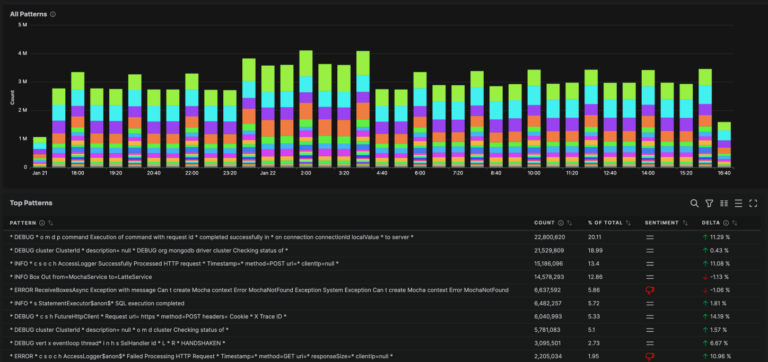Click the negative sentiment icon on the Failed Processing row
Screen dimensions: 768x362
point(650,357)
